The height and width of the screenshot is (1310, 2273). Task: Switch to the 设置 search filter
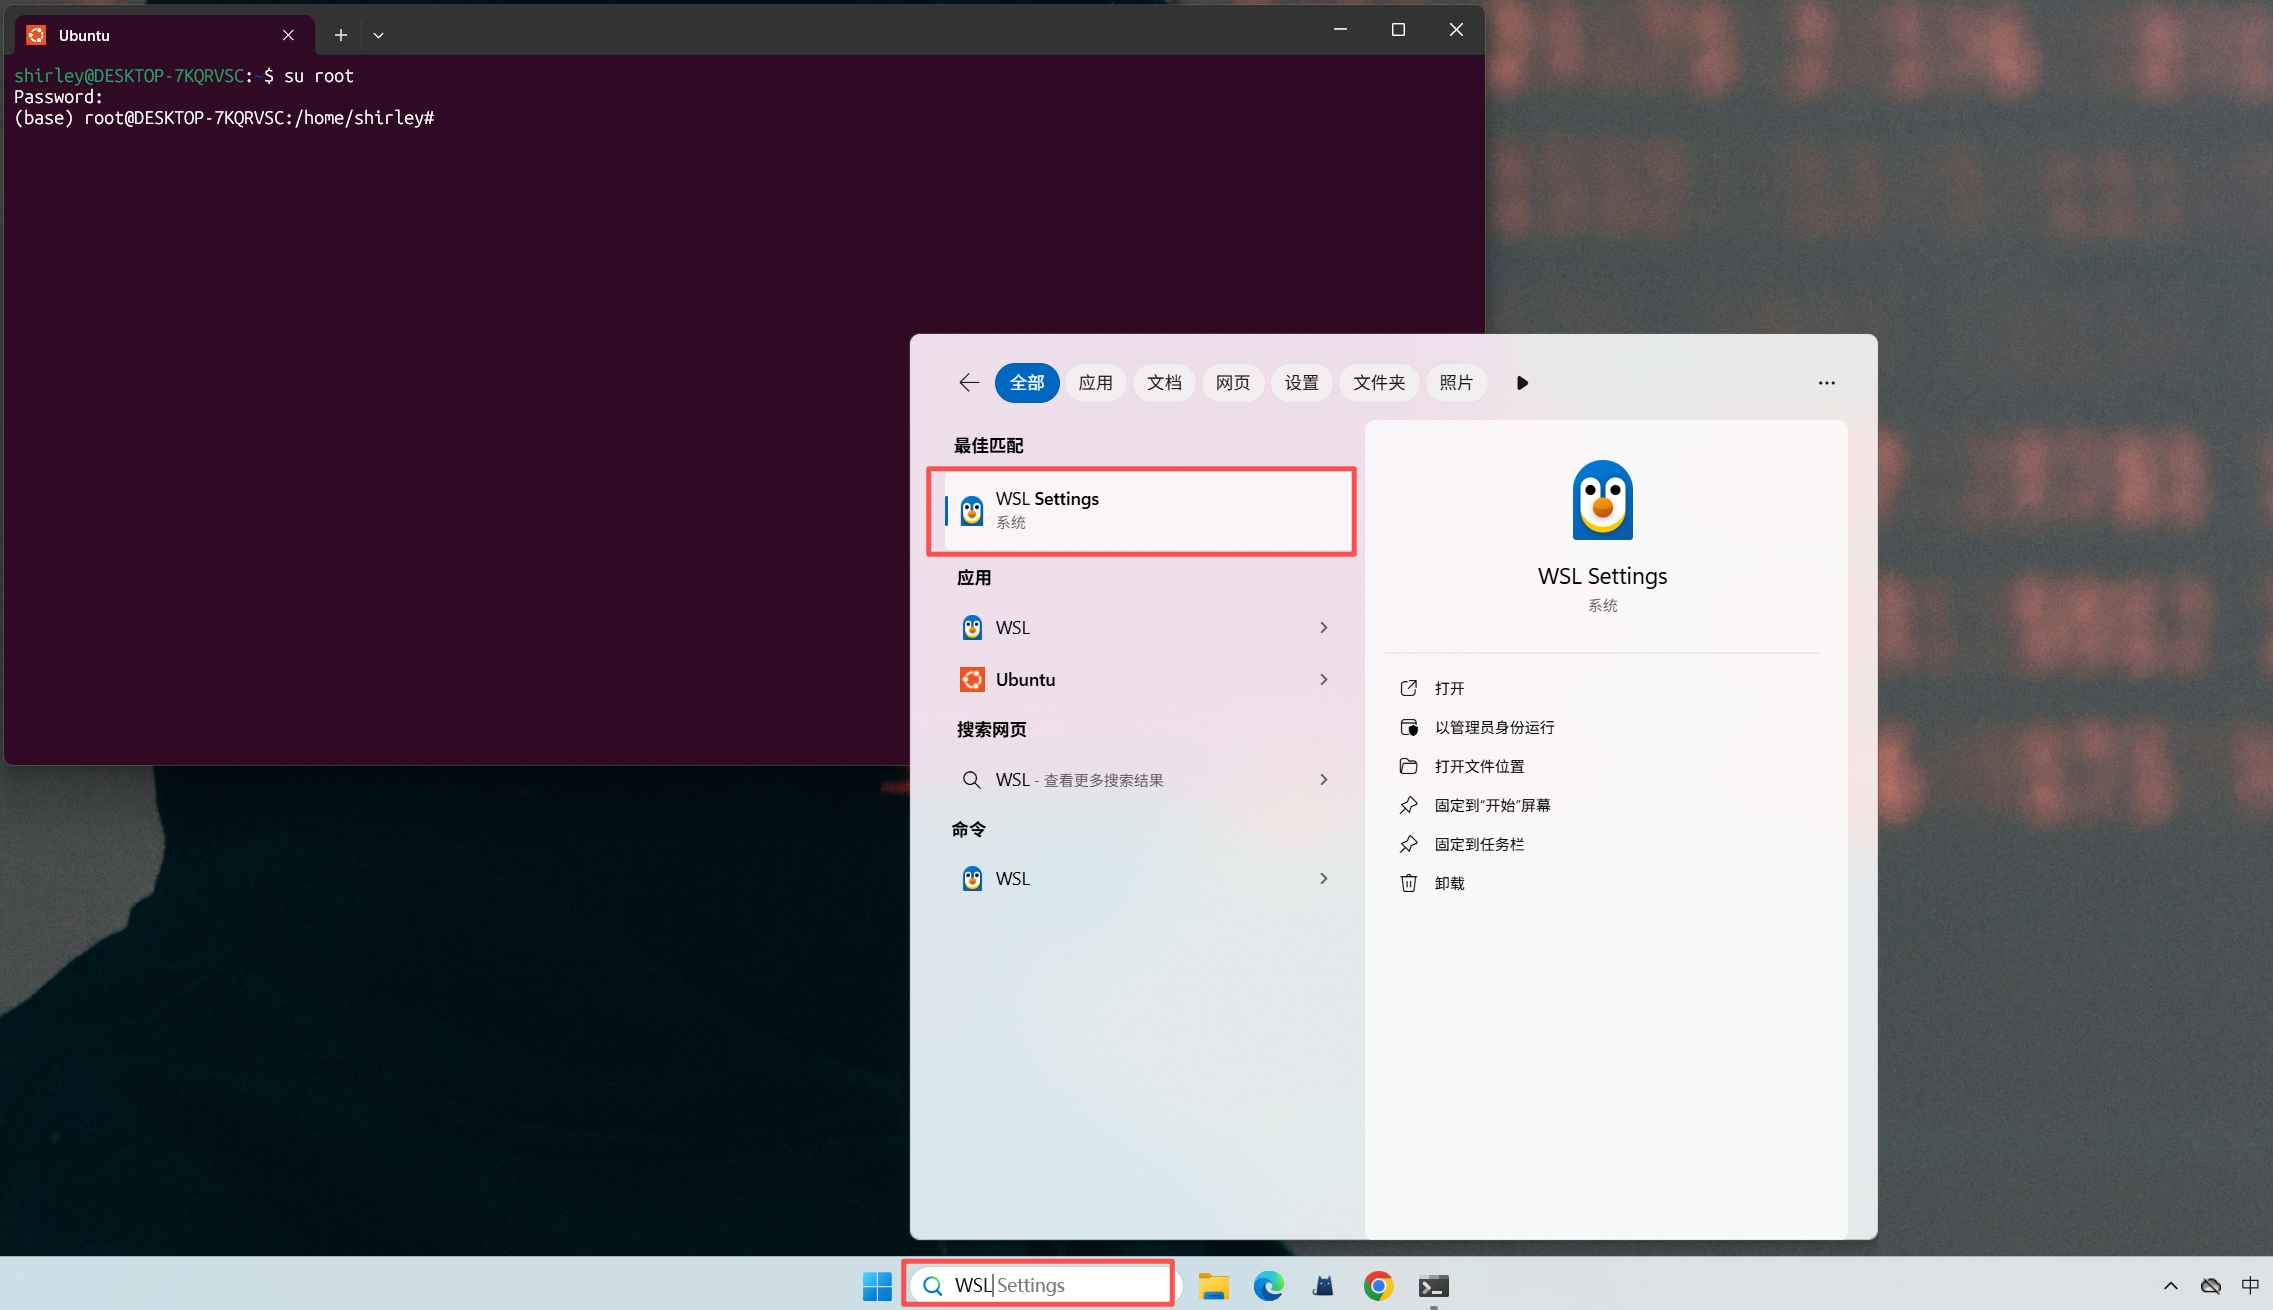pos(1301,382)
